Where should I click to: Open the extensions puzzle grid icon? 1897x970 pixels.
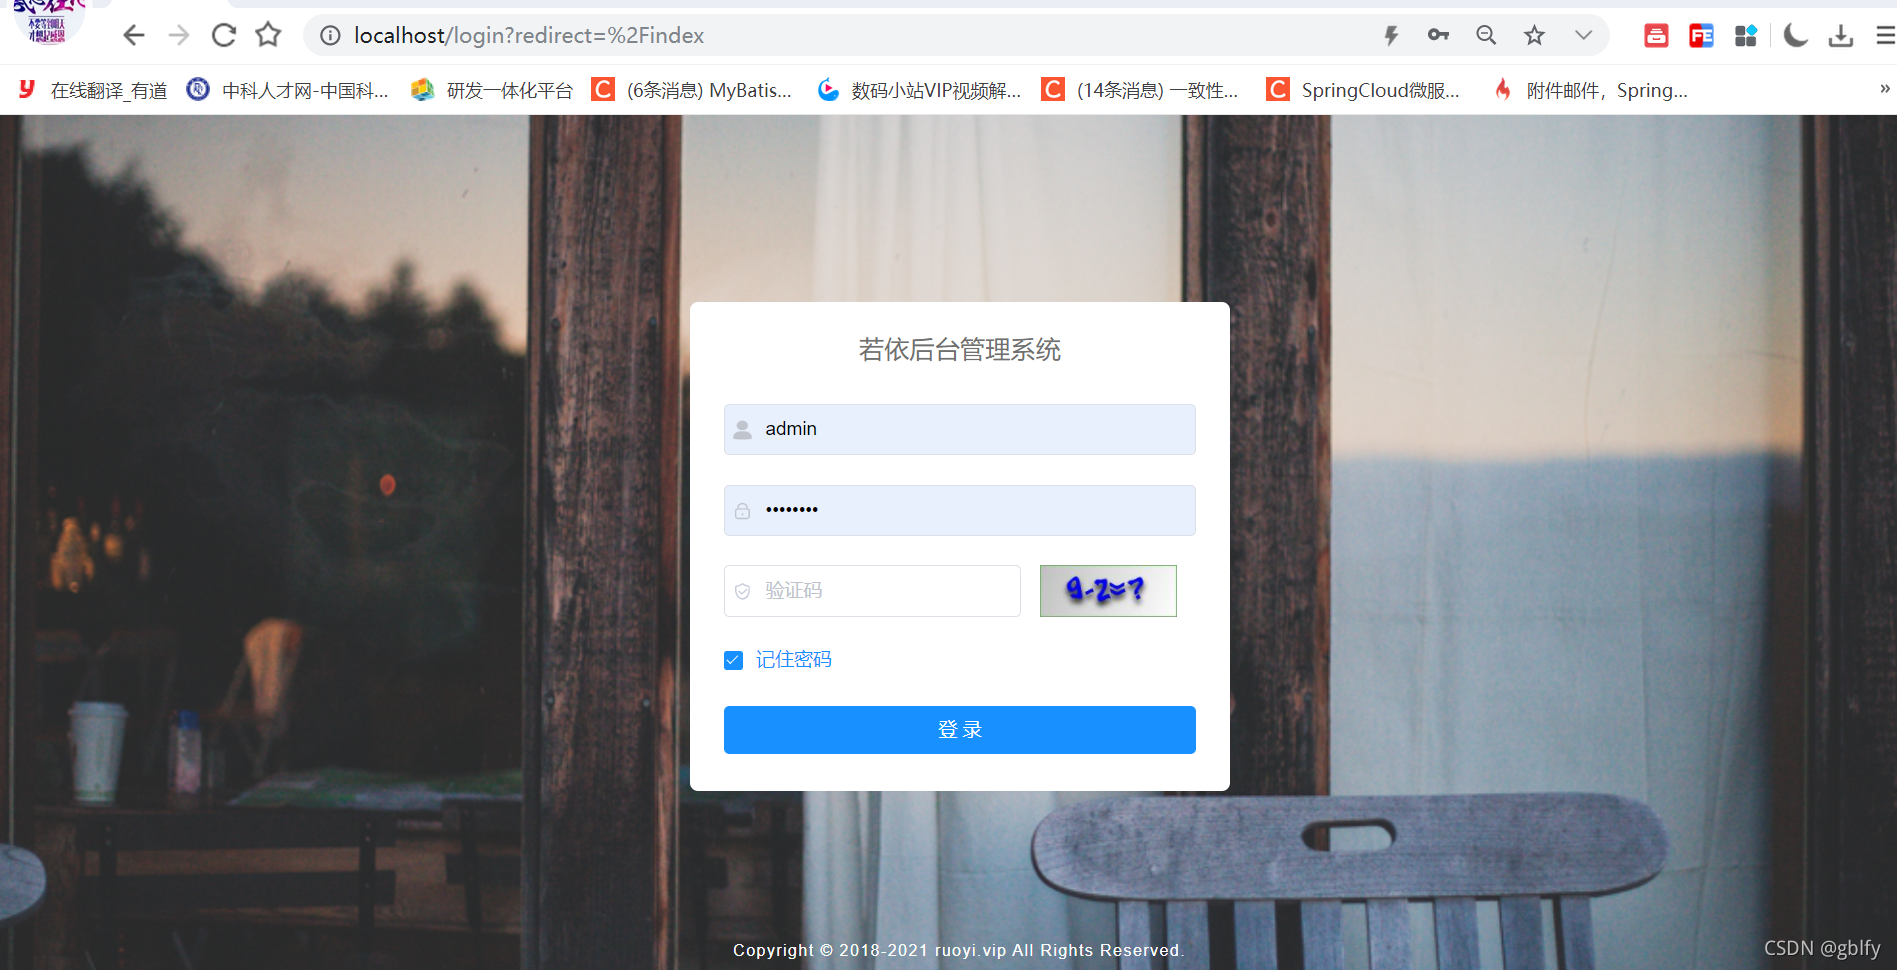[1746, 34]
